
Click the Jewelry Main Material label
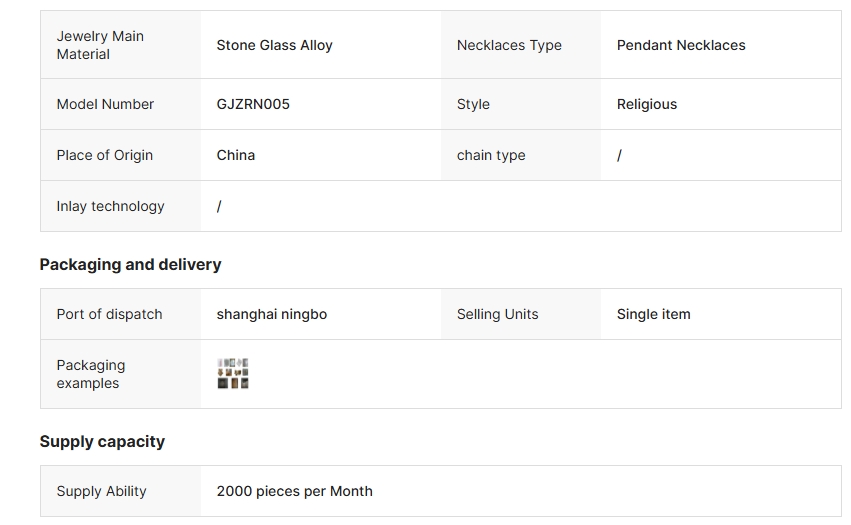point(100,45)
